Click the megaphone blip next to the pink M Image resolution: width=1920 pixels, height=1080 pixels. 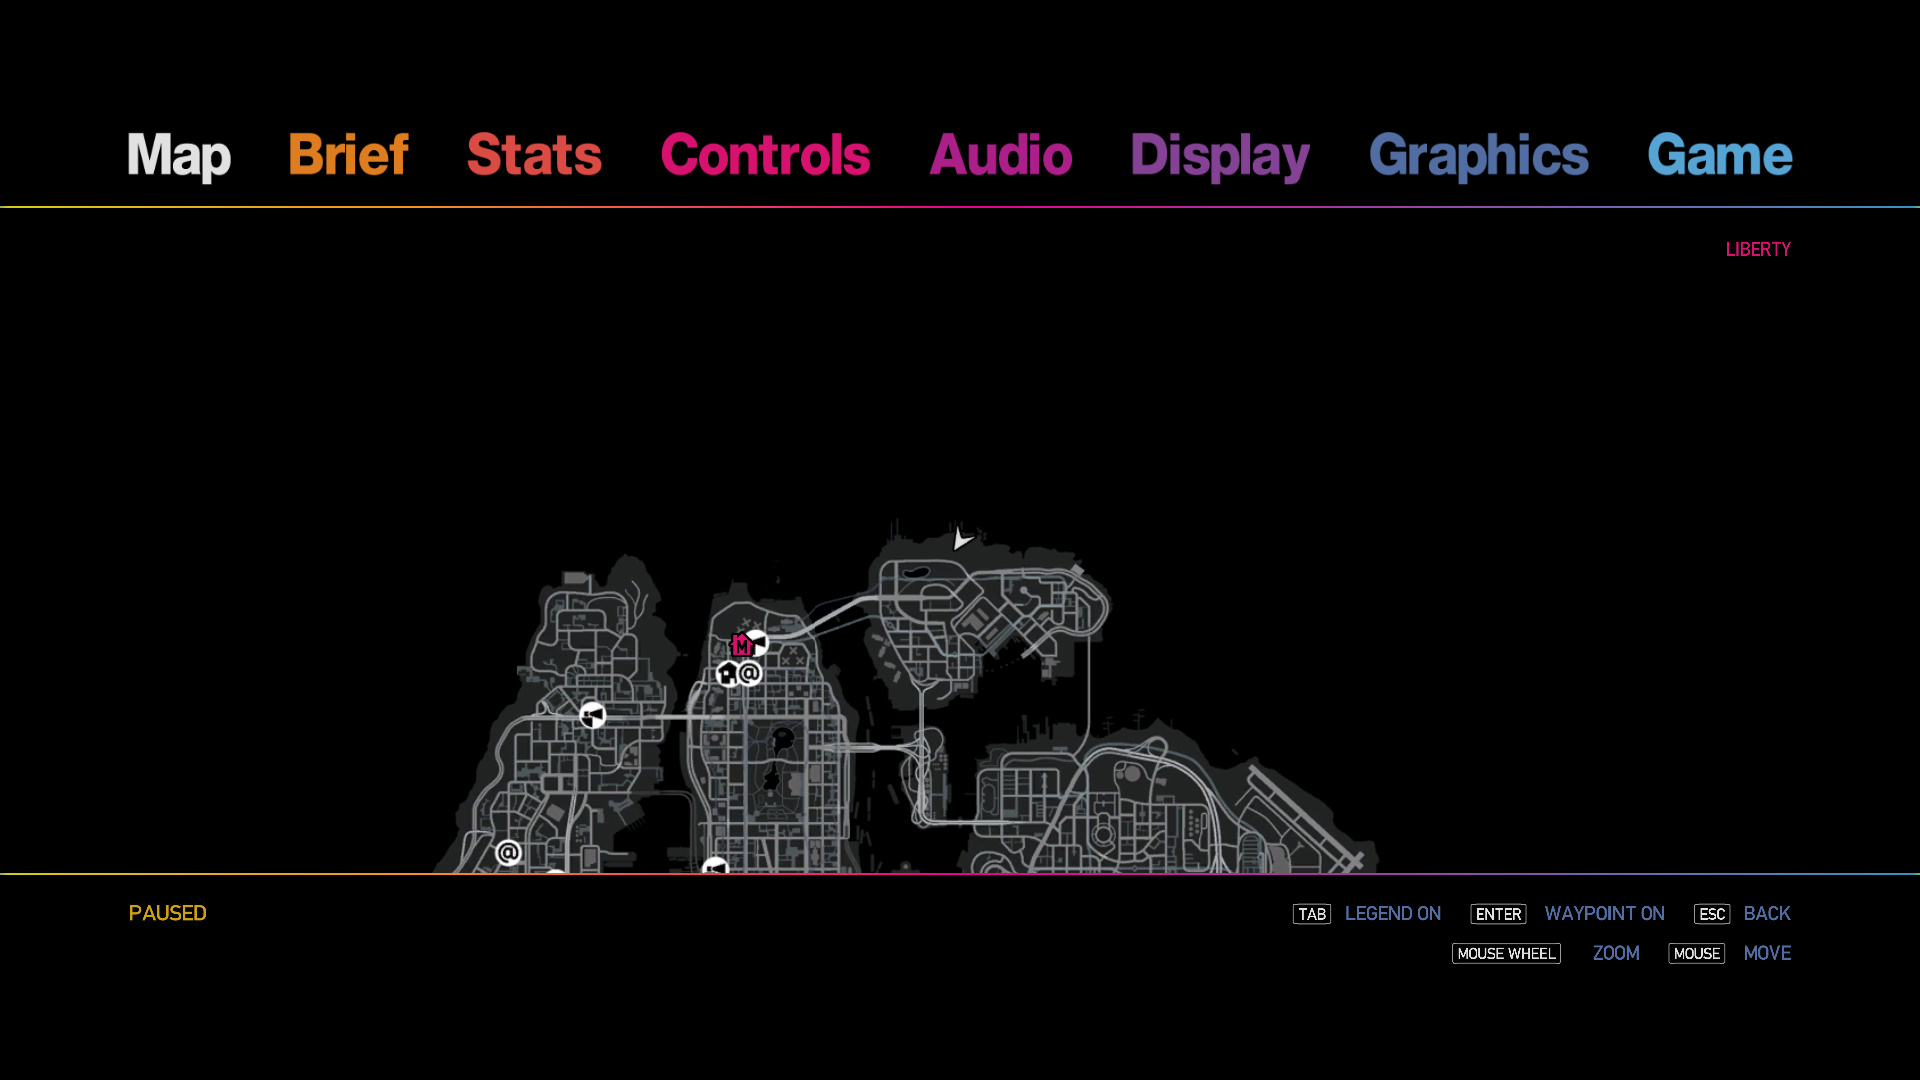(x=759, y=642)
